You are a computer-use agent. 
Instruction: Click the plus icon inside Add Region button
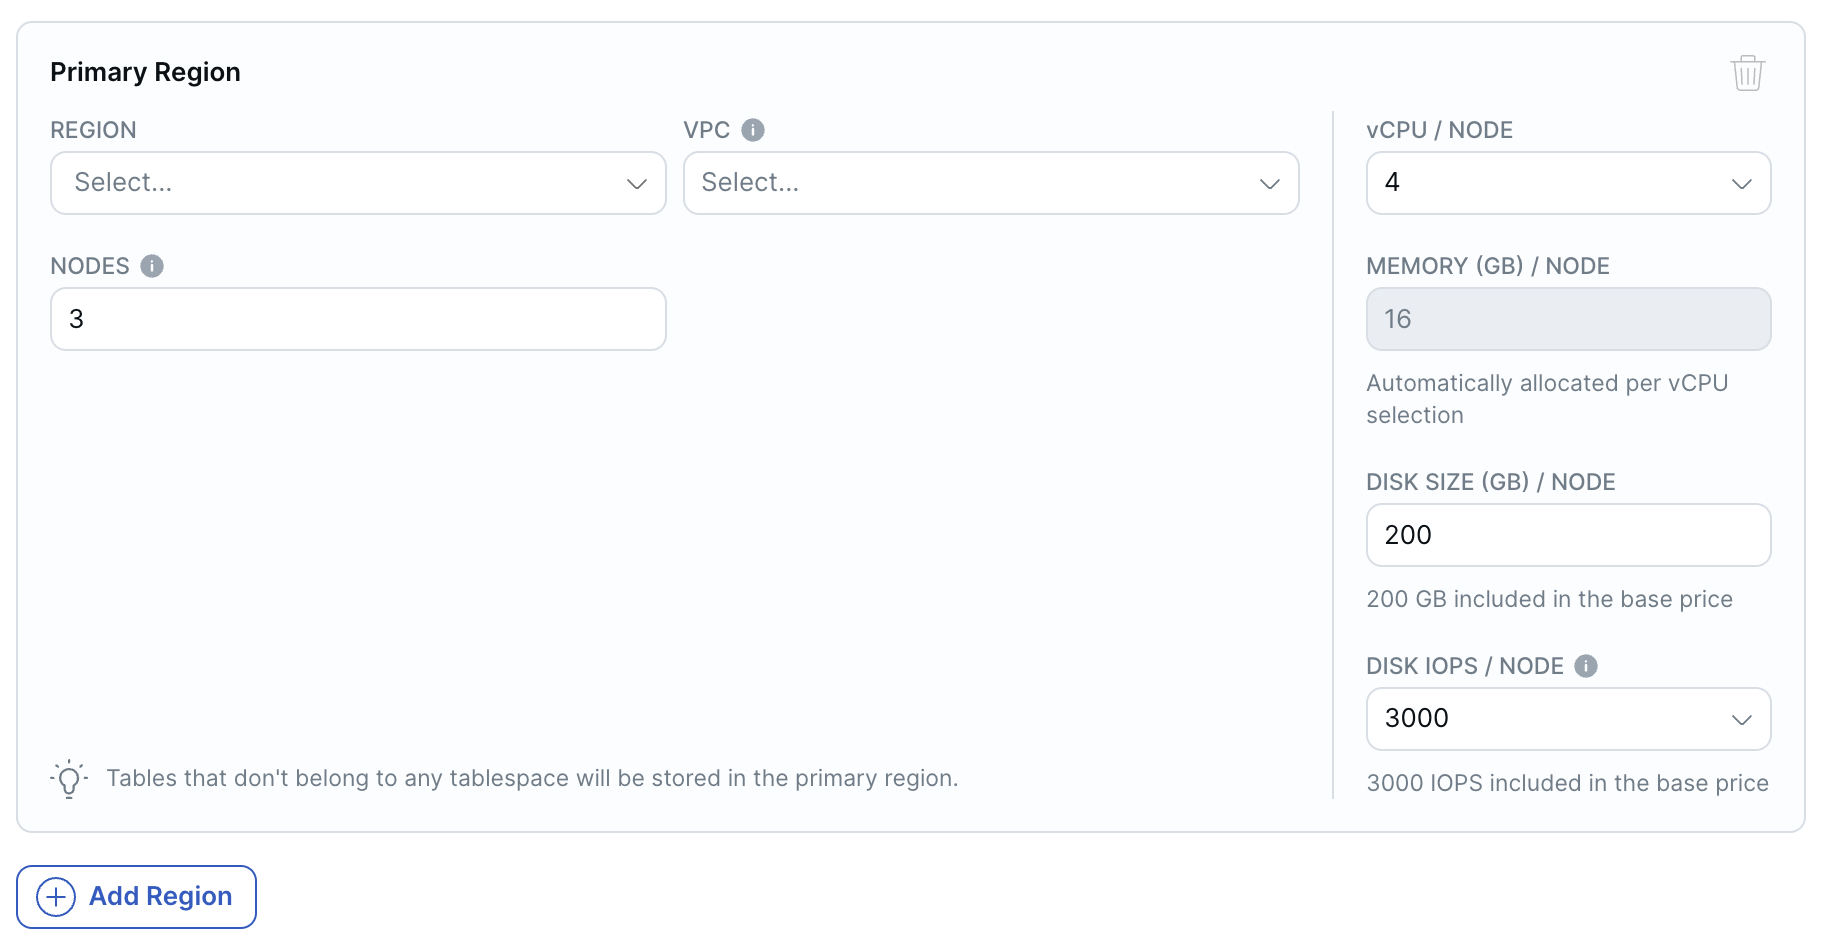point(56,897)
